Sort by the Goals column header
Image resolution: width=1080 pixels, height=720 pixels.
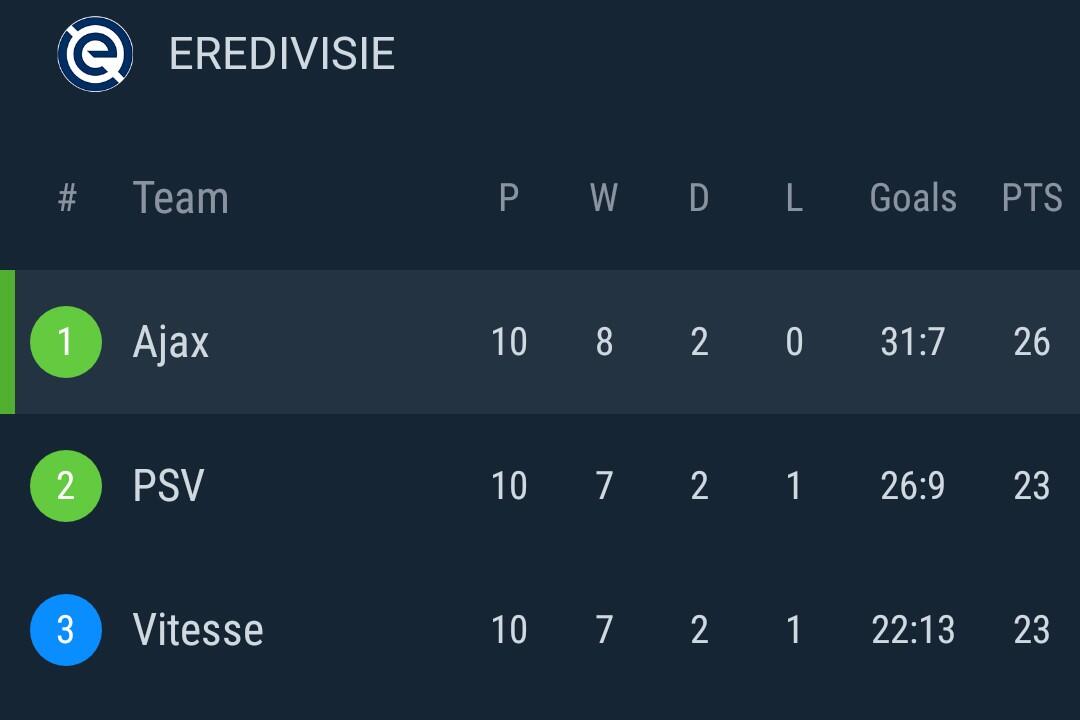[913, 198]
